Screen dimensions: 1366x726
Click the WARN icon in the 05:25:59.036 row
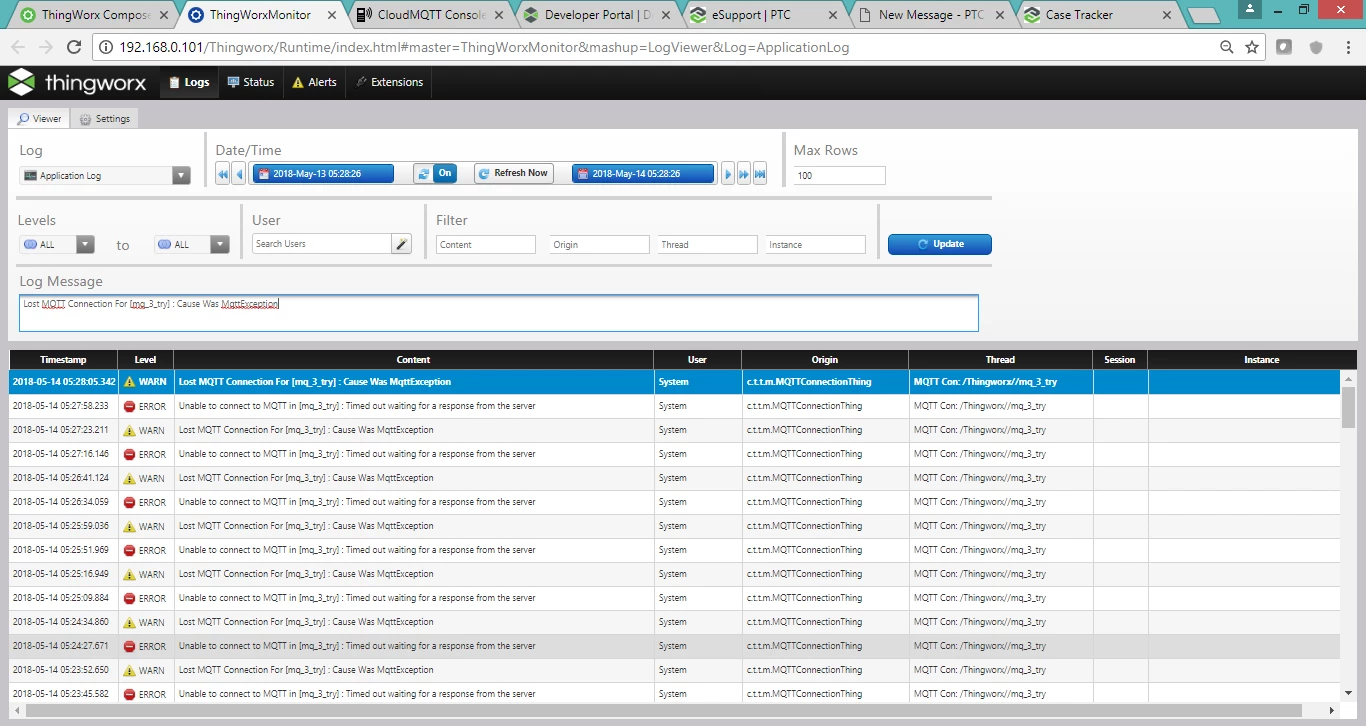[129, 526]
